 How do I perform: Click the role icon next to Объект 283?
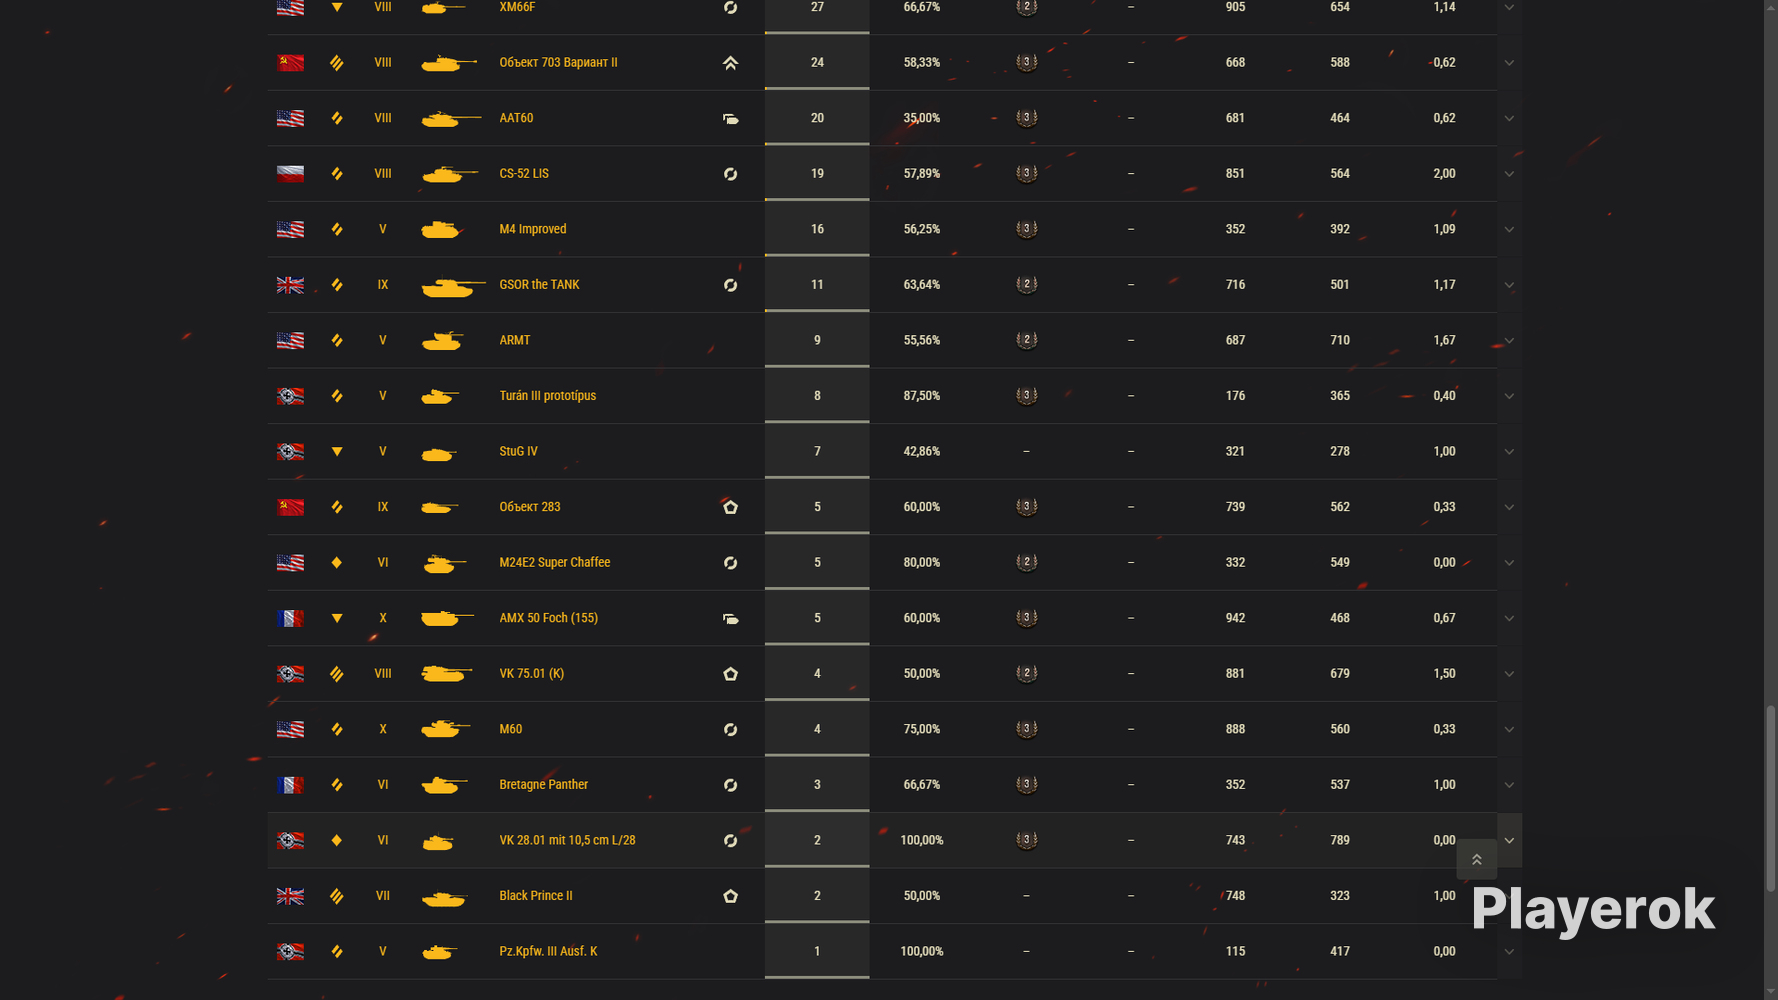(731, 507)
